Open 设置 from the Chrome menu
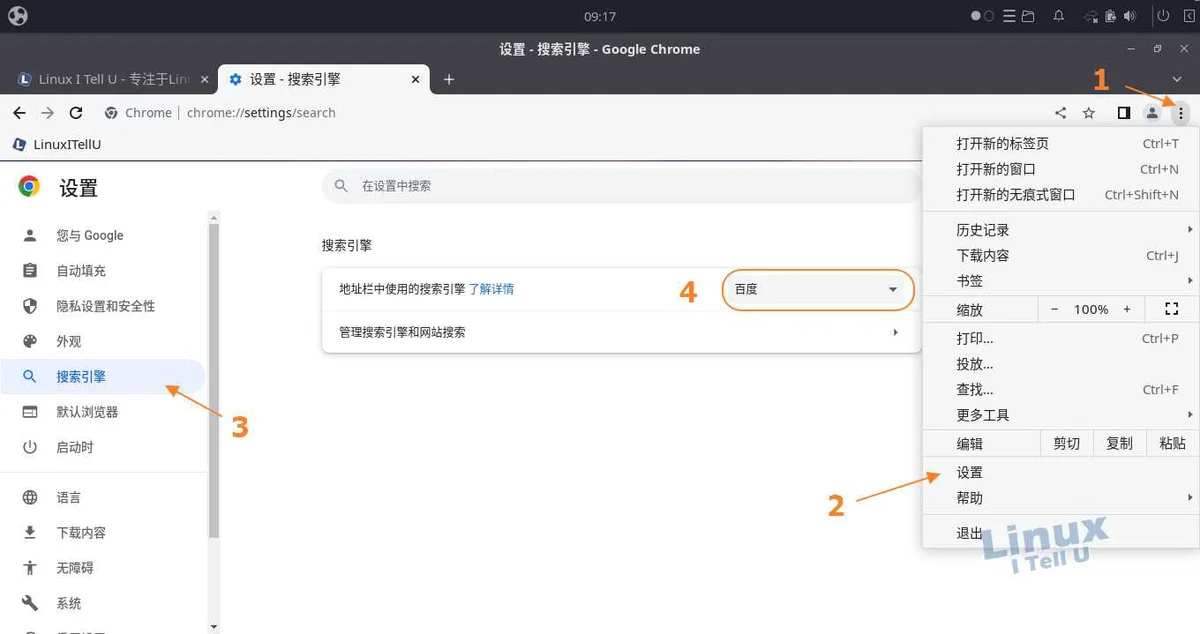 click(x=1059, y=472)
